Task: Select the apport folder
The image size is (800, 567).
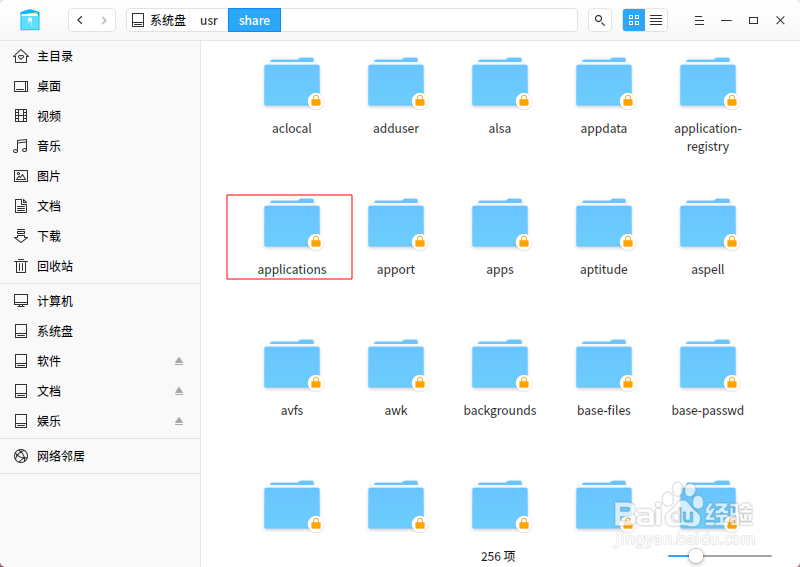Action: pos(396,237)
